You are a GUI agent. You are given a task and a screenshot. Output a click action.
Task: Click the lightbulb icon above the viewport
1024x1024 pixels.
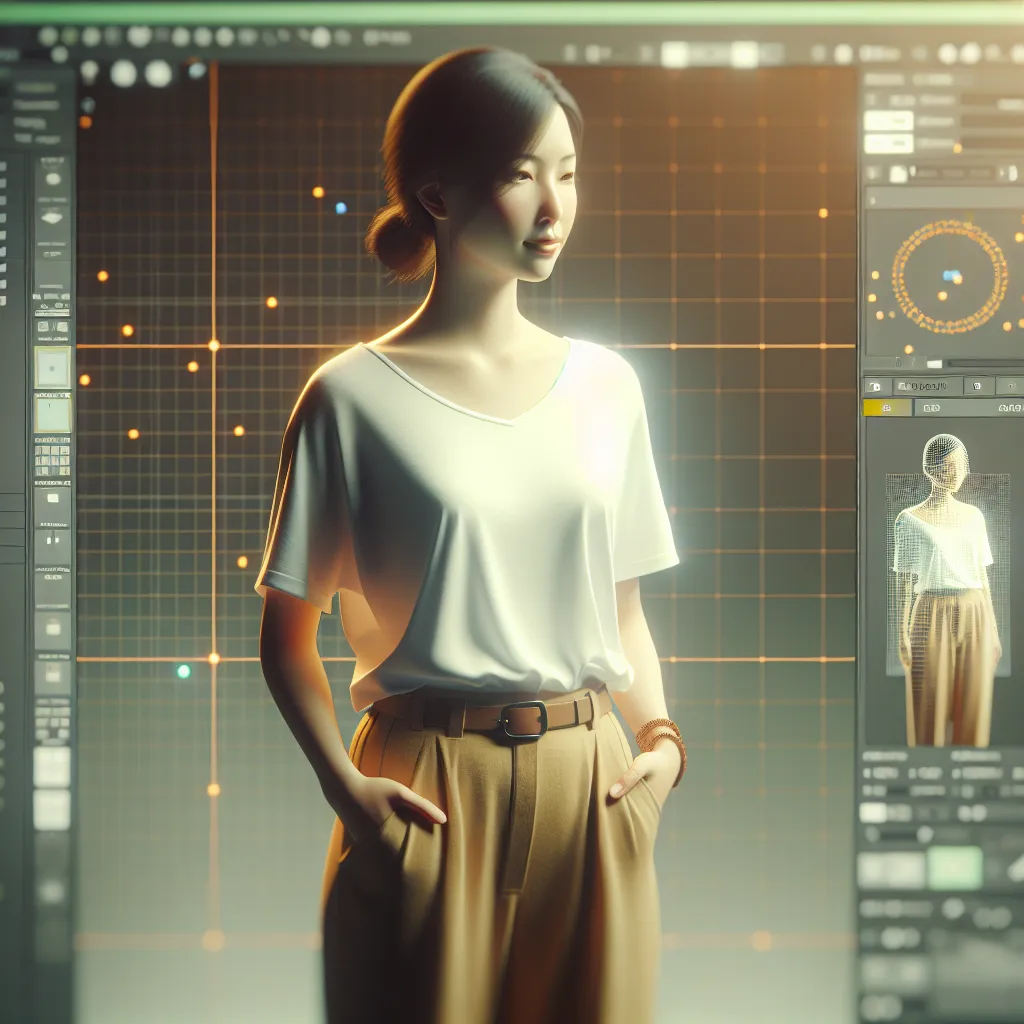tap(90, 71)
